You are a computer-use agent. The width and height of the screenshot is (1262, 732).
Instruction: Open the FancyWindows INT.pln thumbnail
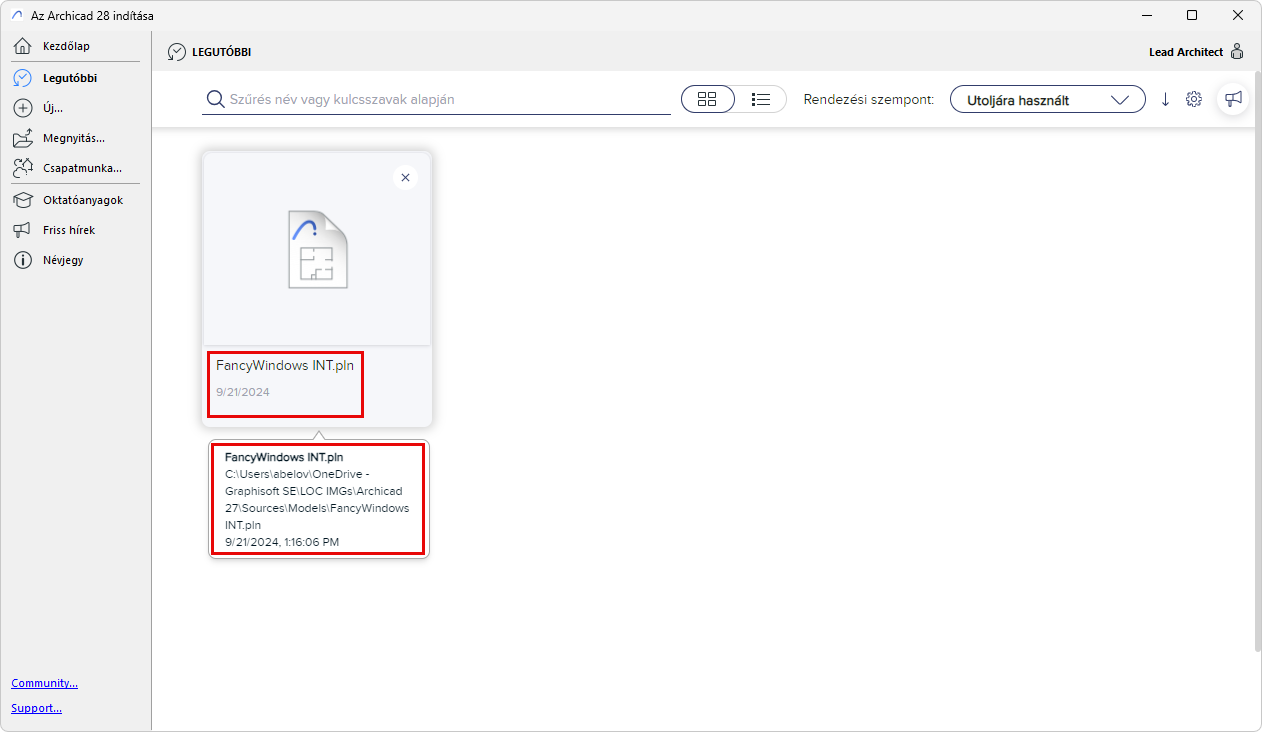pos(317,249)
